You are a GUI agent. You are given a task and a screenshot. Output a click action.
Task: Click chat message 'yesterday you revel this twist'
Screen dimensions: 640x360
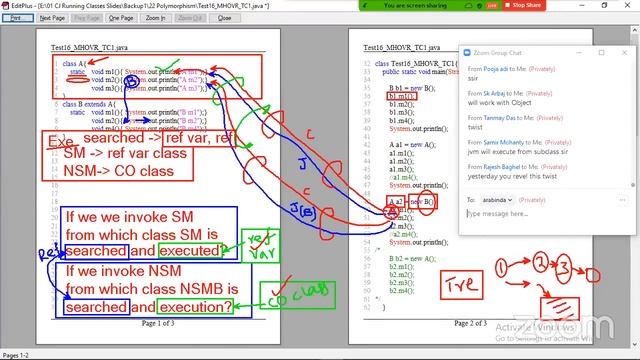[512, 176]
